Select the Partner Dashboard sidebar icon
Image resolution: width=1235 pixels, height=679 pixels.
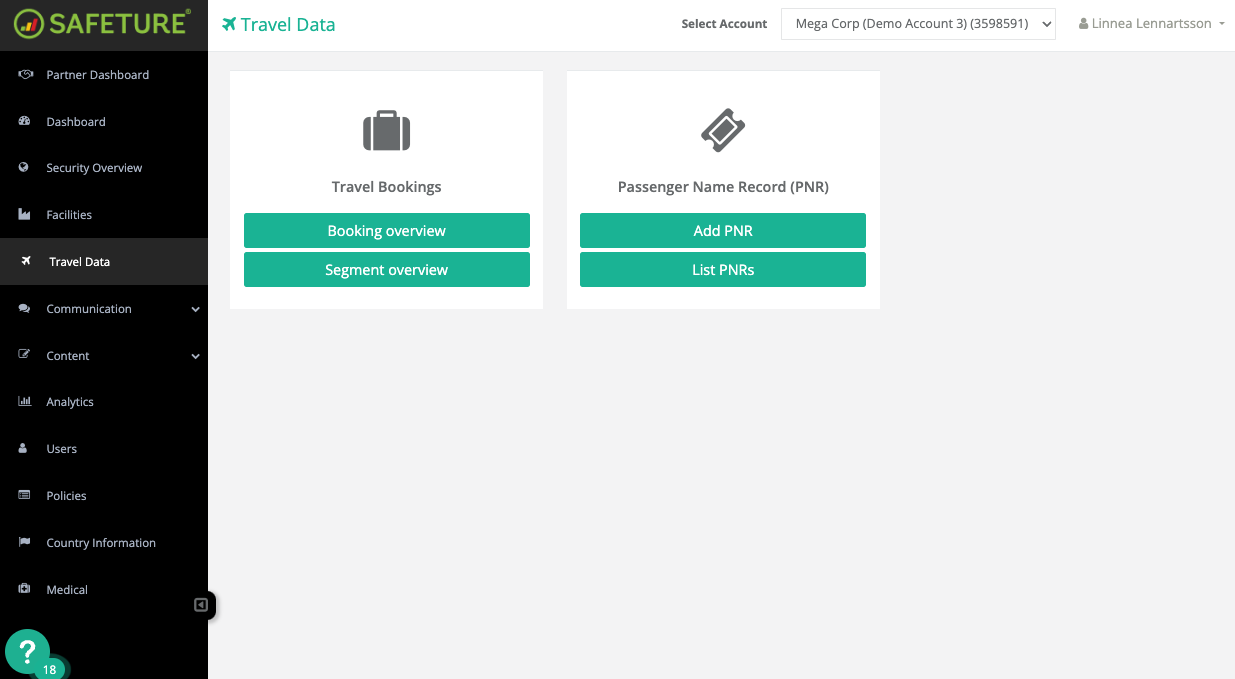click(x=23, y=74)
